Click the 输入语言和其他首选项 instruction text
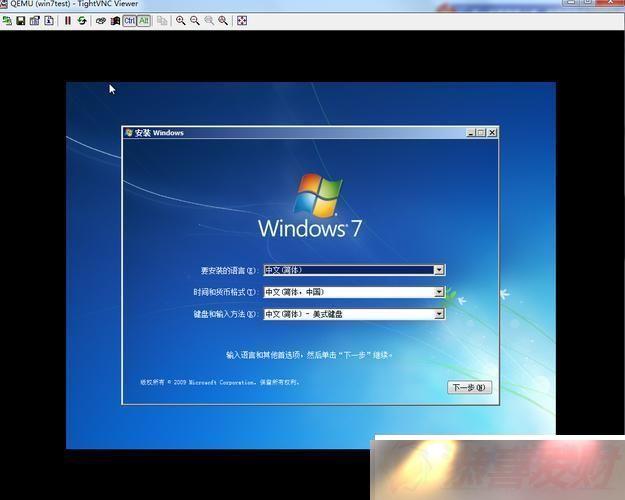Viewport: 625px width, 500px height. coord(309,355)
